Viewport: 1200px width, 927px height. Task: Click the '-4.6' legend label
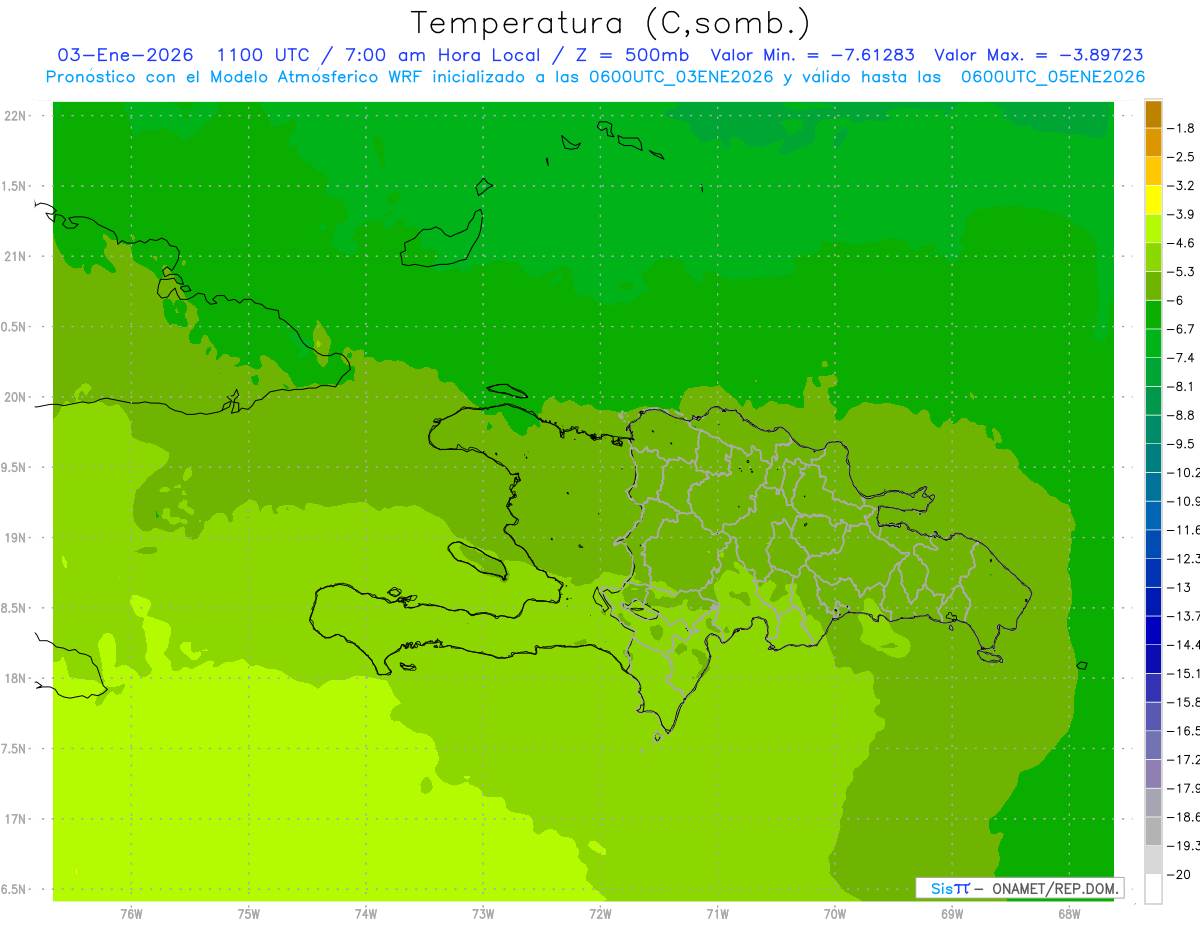(1181, 243)
